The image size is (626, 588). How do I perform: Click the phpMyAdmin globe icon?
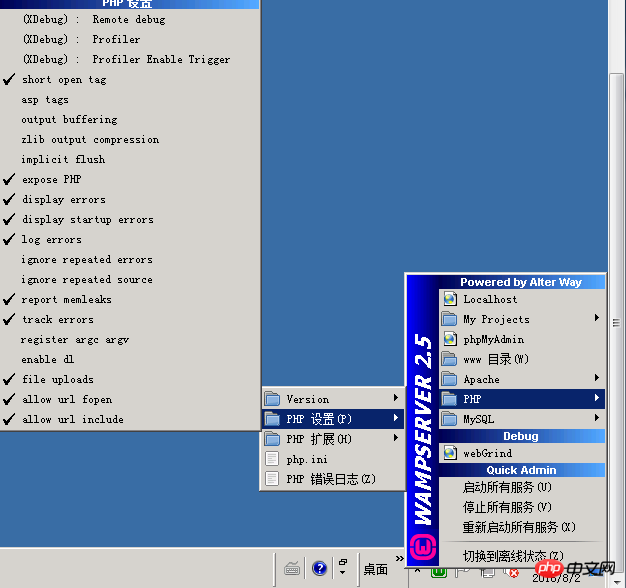(x=450, y=339)
